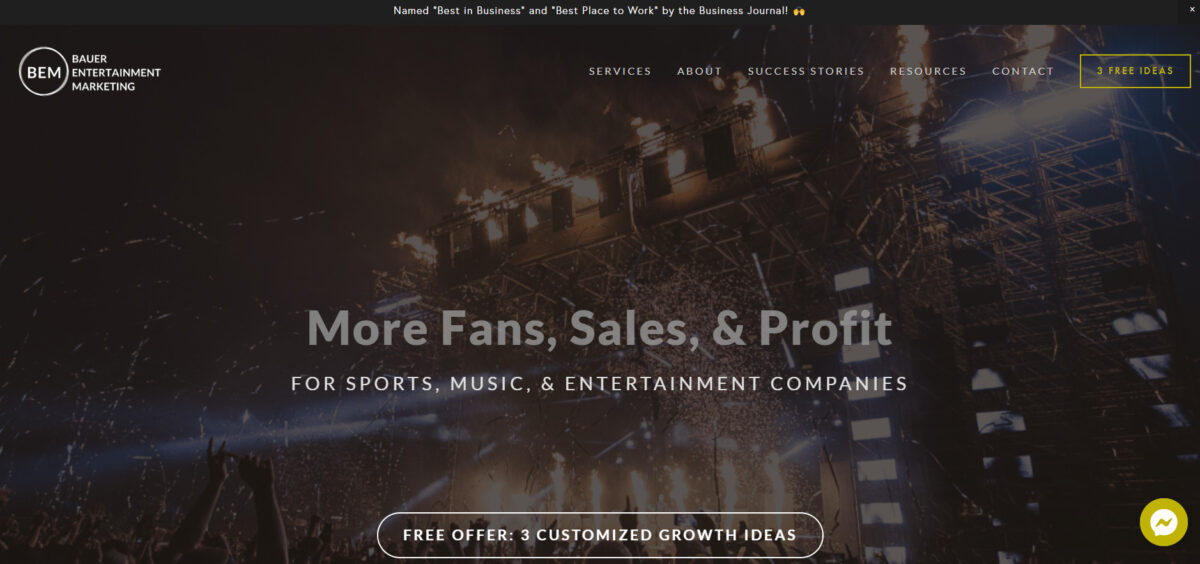The height and width of the screenshot is (564, 1200).
Task: Click the raised hands emoji in the announcement
Action: [x=799, y=10]
